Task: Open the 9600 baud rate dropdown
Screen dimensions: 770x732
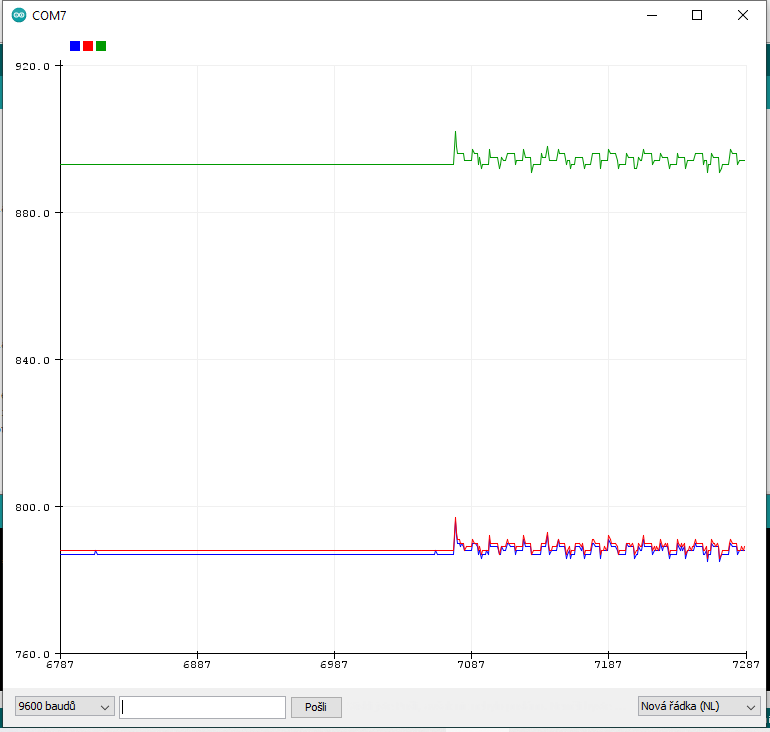Action: (x=65, y=707)
